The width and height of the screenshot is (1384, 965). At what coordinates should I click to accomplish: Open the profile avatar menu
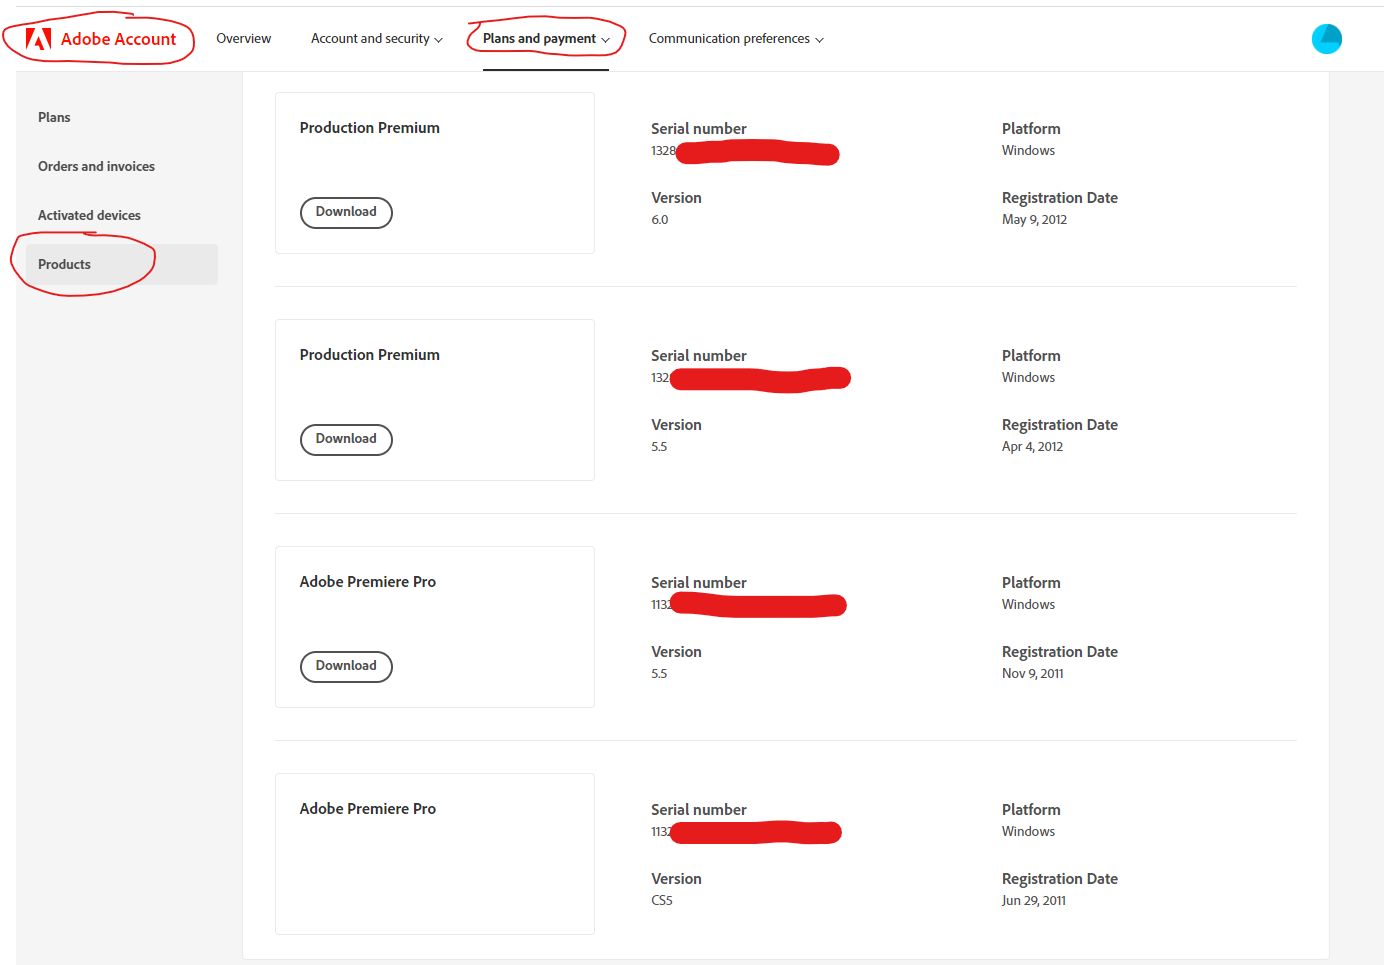1326,39
